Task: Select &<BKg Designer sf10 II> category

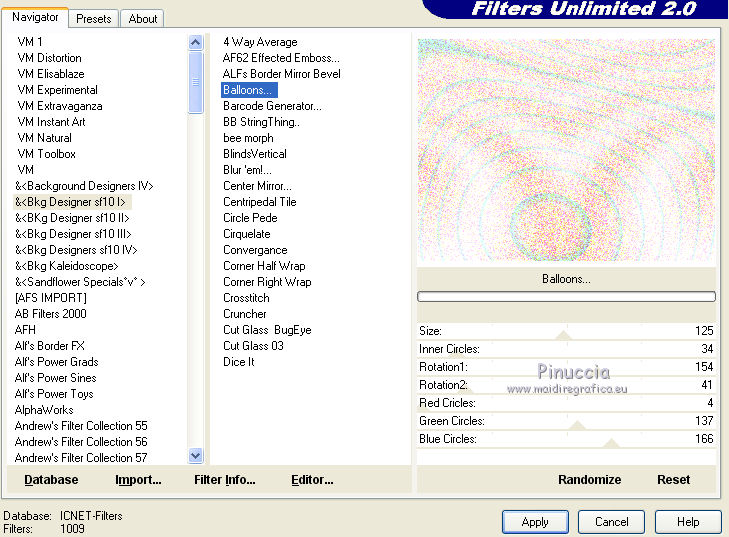Action: point(72,218)
